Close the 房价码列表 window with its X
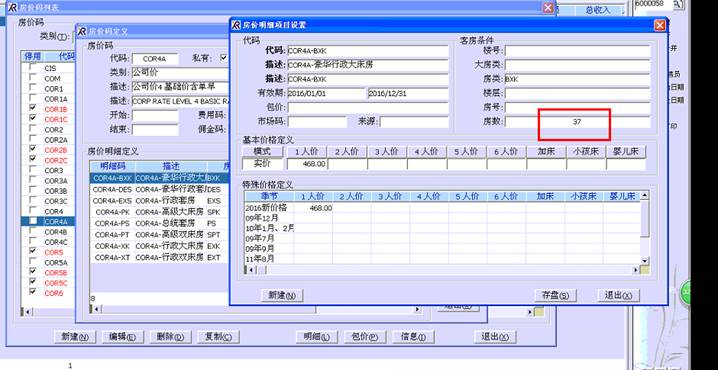This screenshot has height=370, width=718. tap(548, 8)
